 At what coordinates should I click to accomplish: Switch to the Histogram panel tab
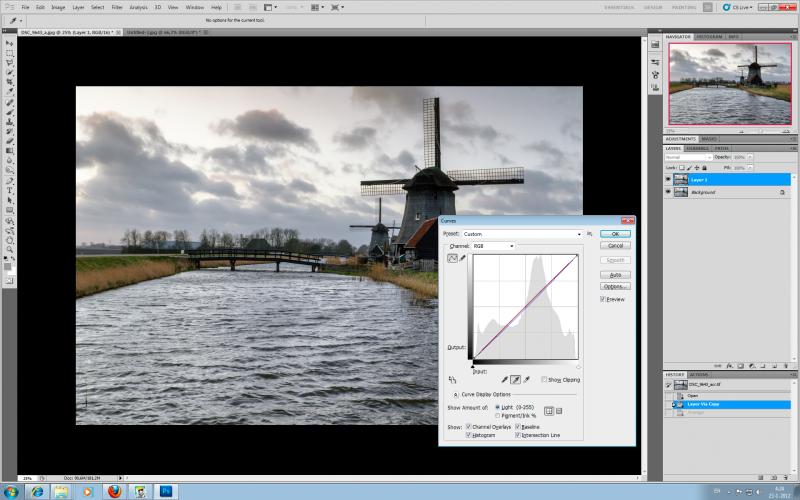coord(709,37)
